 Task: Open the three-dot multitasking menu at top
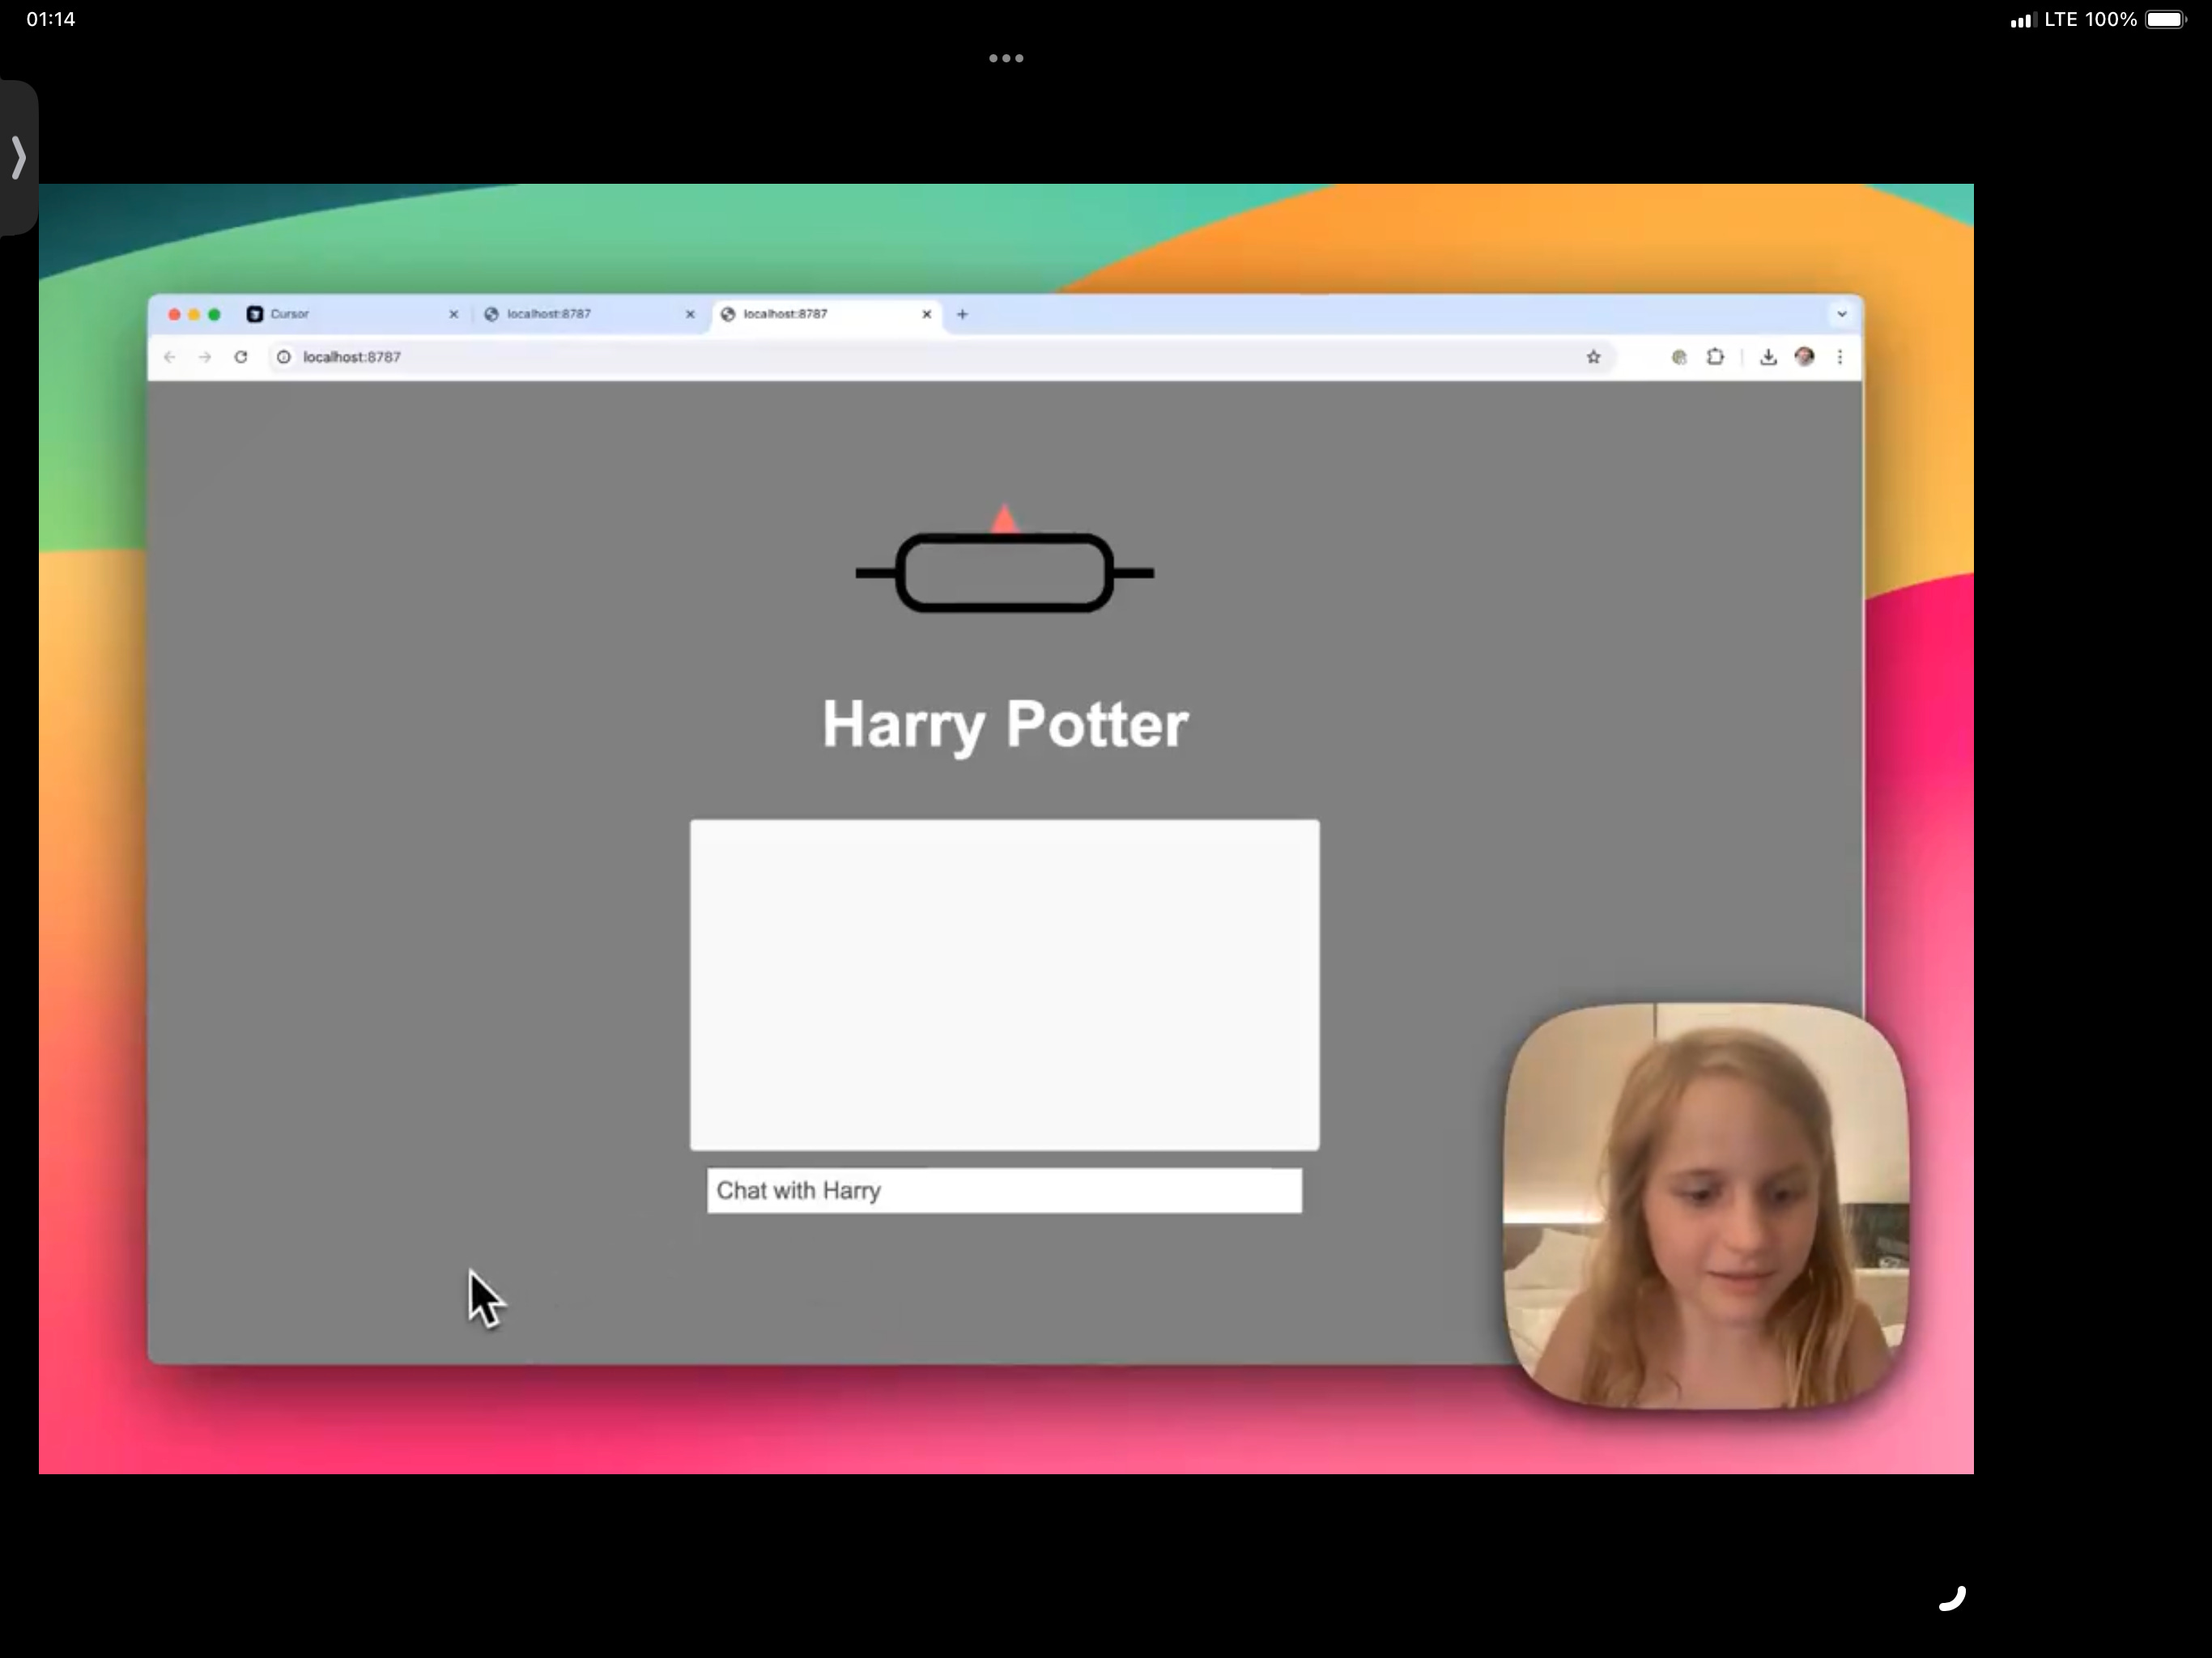[x=1006, y=58]
